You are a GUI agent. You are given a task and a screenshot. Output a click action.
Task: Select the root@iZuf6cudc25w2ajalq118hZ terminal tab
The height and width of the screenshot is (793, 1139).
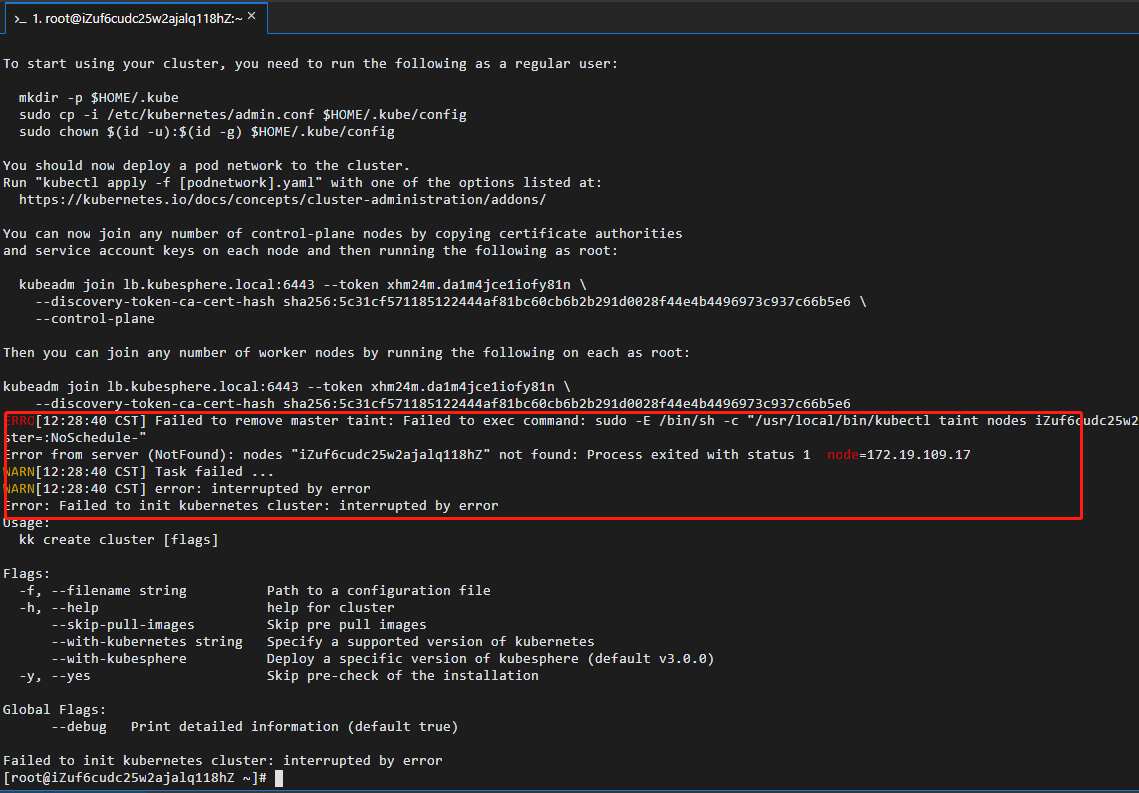[137, 18]
